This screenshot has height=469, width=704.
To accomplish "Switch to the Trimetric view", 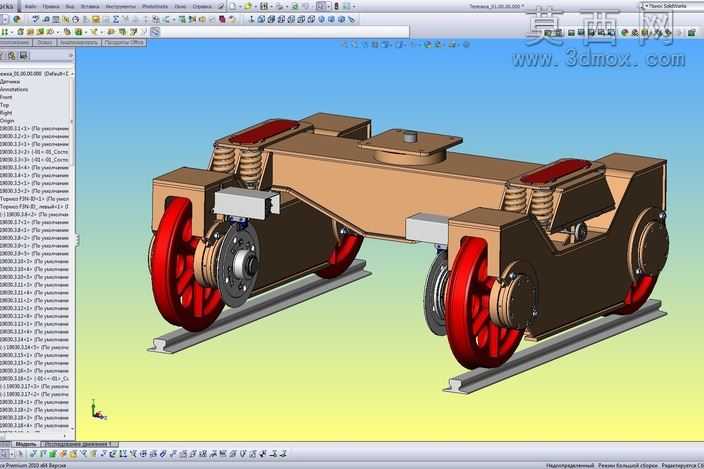I will tap(331, 19).
